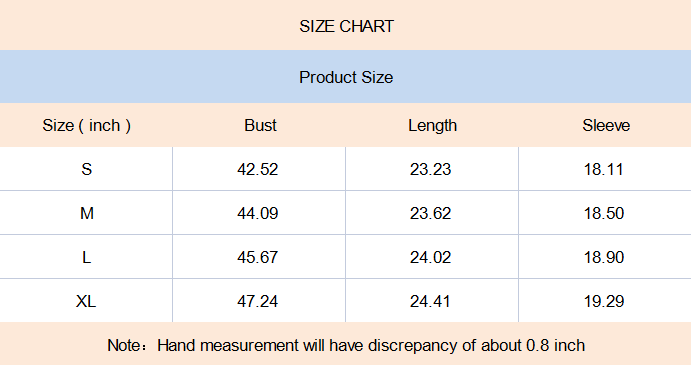Image resolution: width=691 pixels, height=365 pixels.
Task: Click the Sleeve column header
Action: click(606, 126)
